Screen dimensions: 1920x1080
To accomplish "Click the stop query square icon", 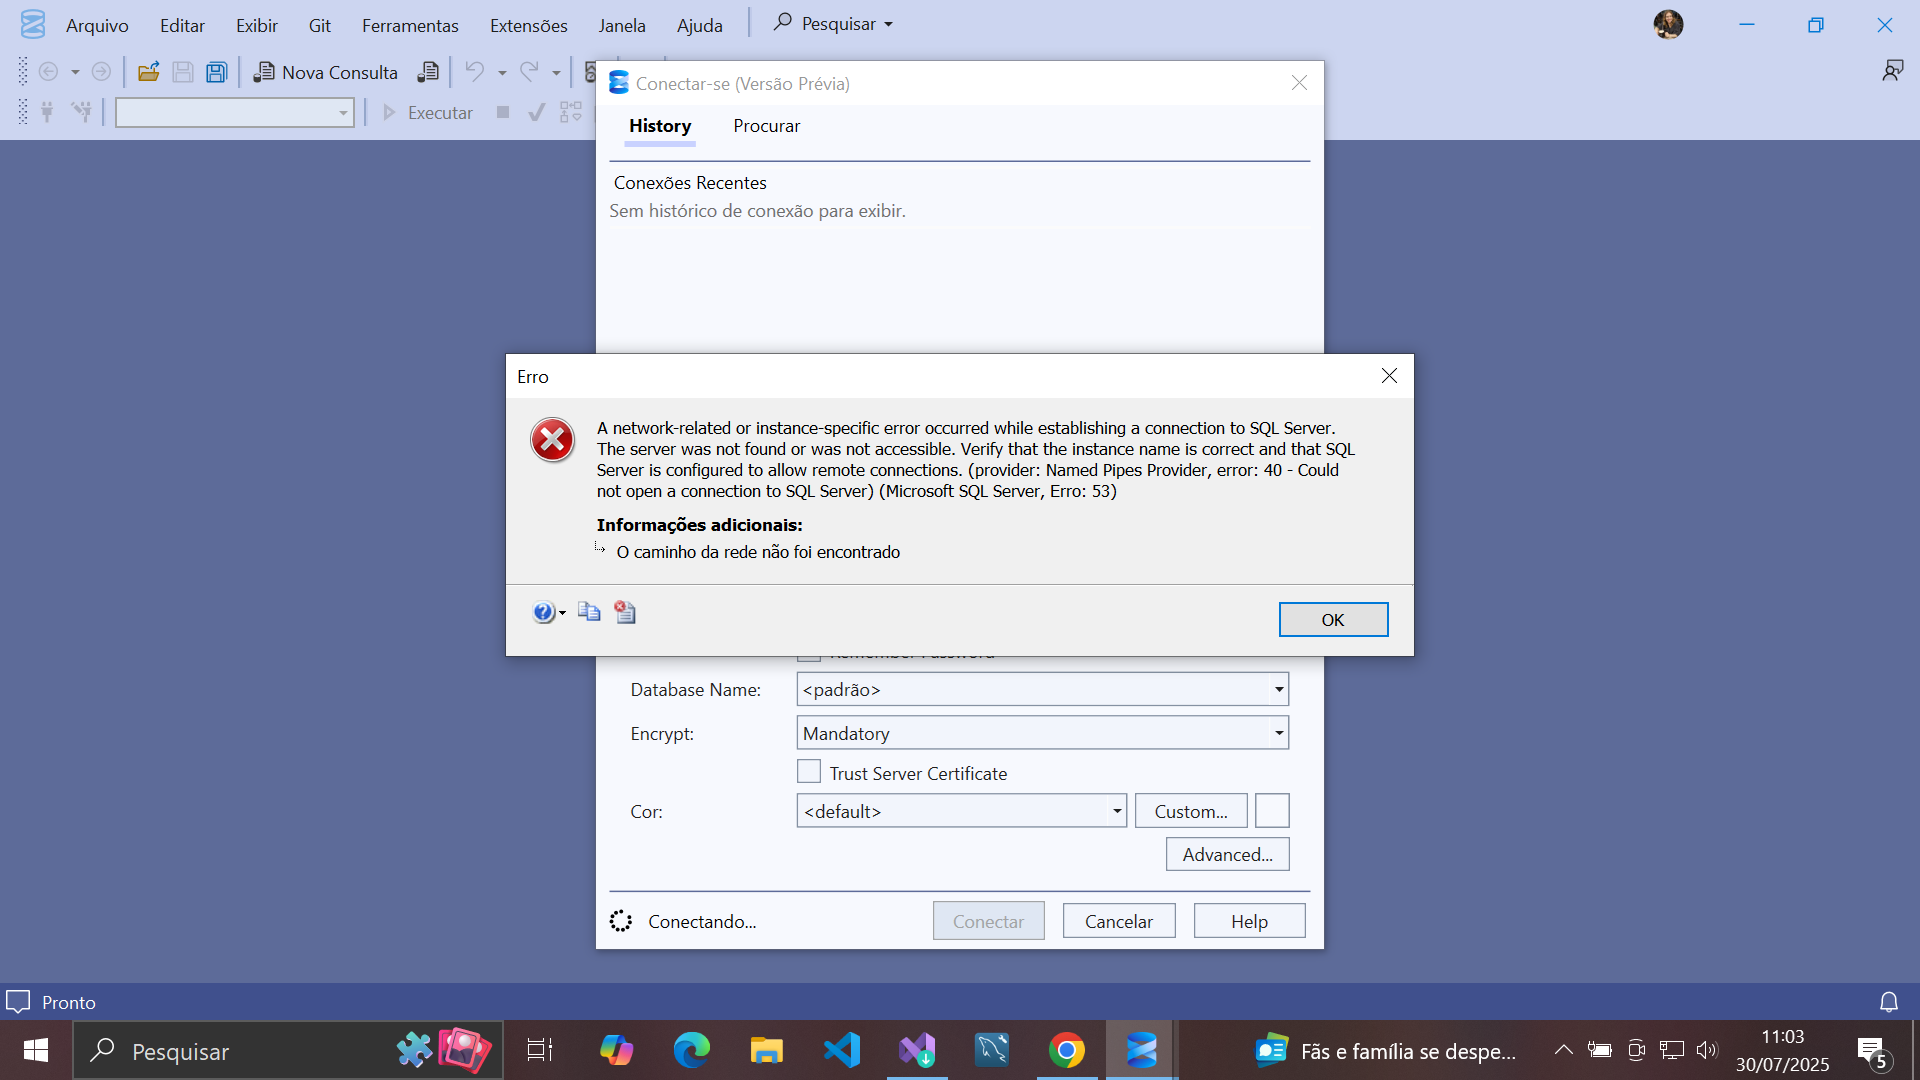I will pos(503,112).
